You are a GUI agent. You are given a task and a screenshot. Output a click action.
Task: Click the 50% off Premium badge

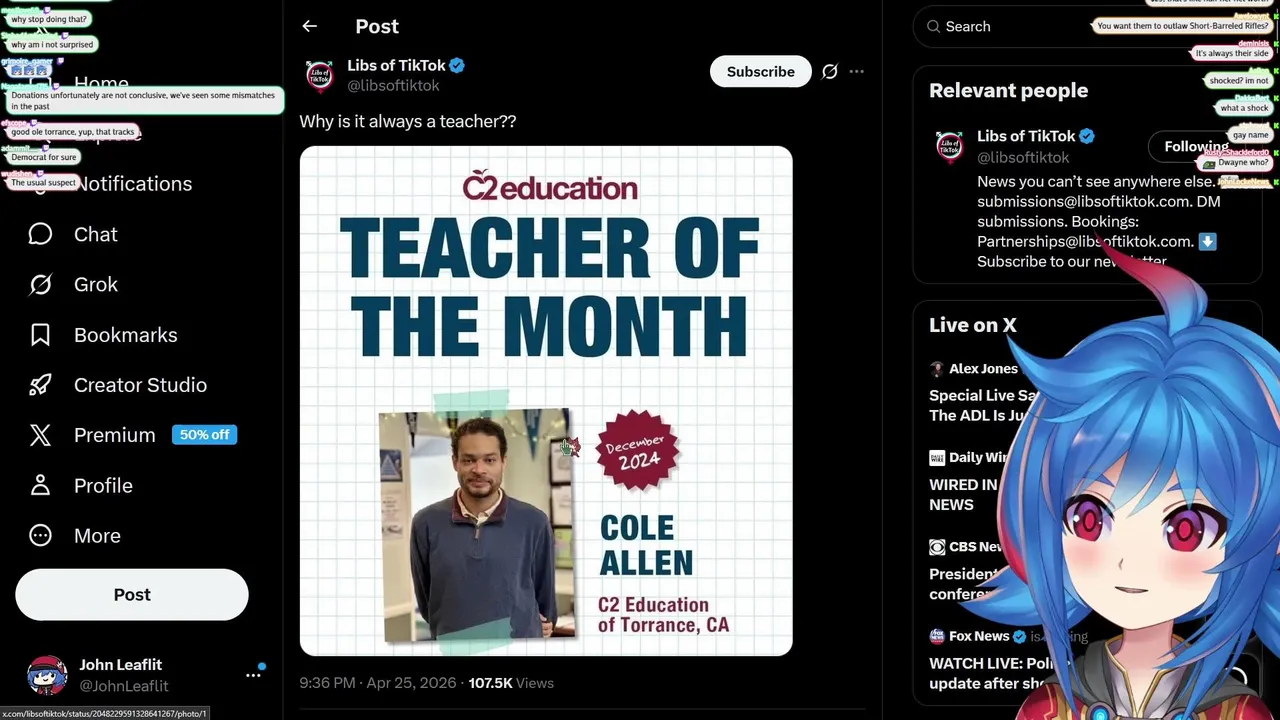(204, 435)
